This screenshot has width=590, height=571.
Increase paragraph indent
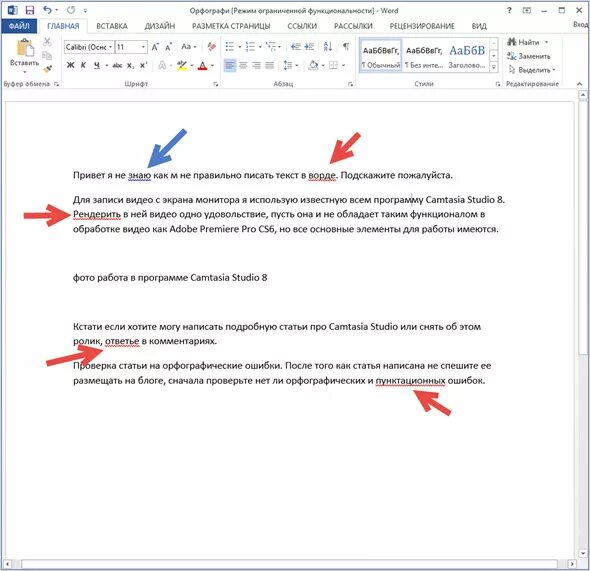click(x=309, y=47)
